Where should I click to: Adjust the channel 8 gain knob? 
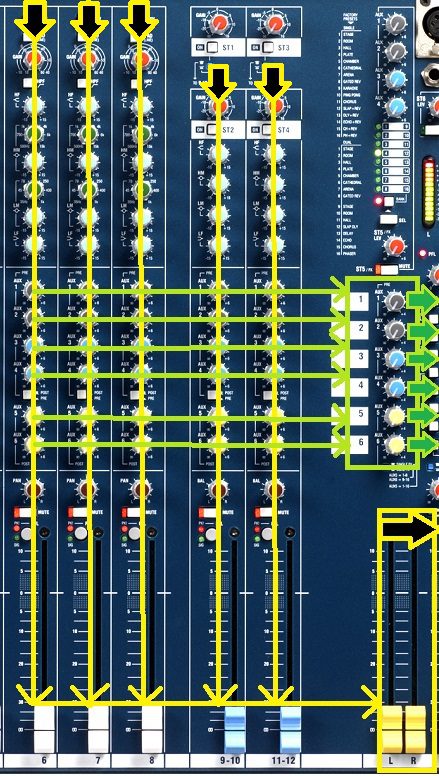(142, 58)
